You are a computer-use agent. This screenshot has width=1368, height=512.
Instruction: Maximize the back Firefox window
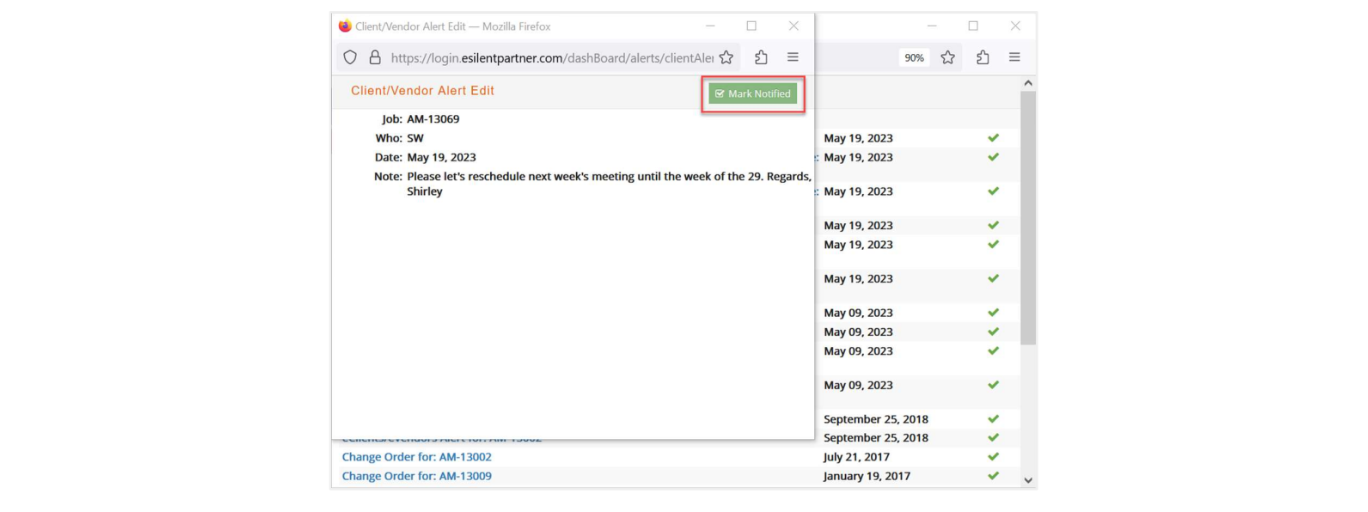973,26
